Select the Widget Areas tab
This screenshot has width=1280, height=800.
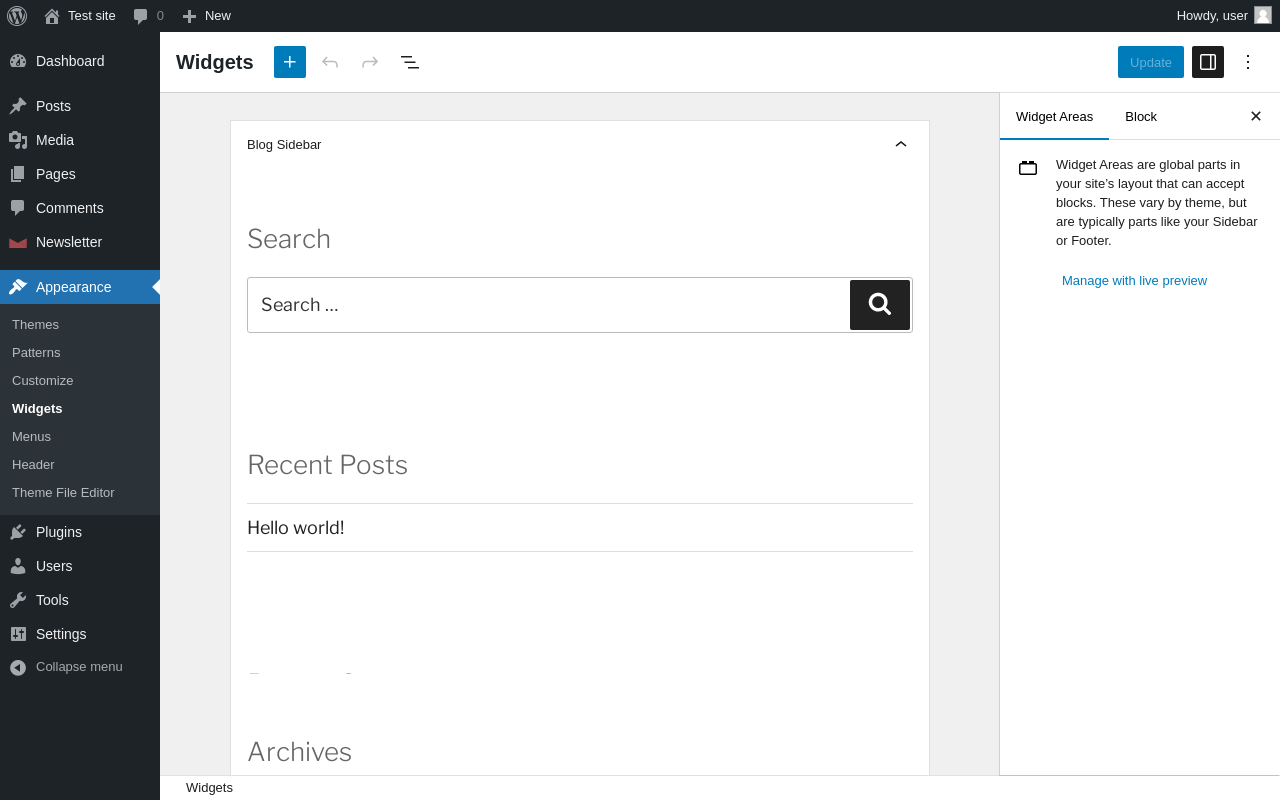point(1054,116)
